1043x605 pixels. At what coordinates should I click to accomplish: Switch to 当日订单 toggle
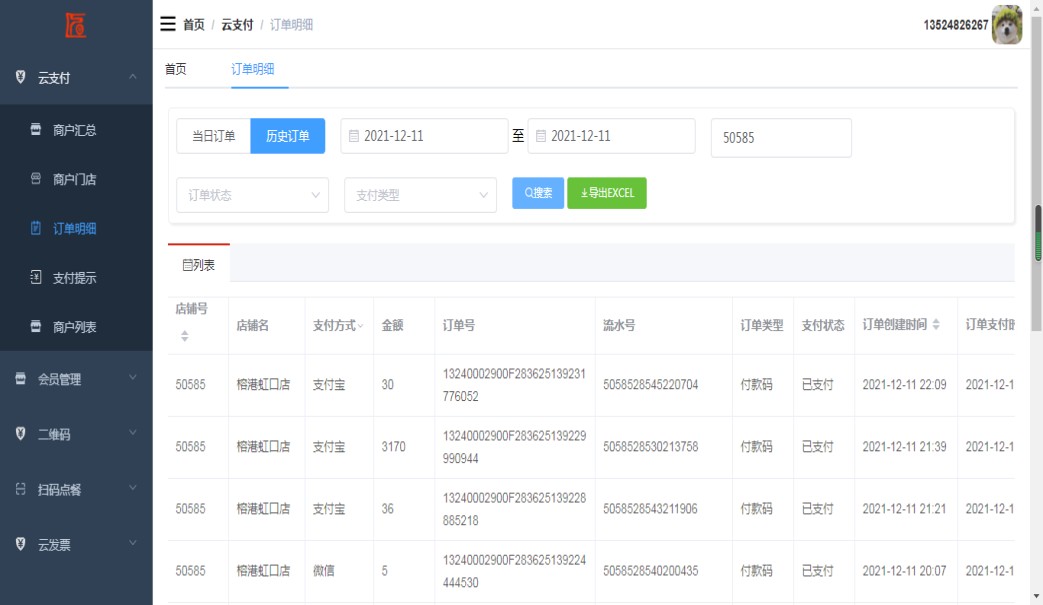pos(213,136)
